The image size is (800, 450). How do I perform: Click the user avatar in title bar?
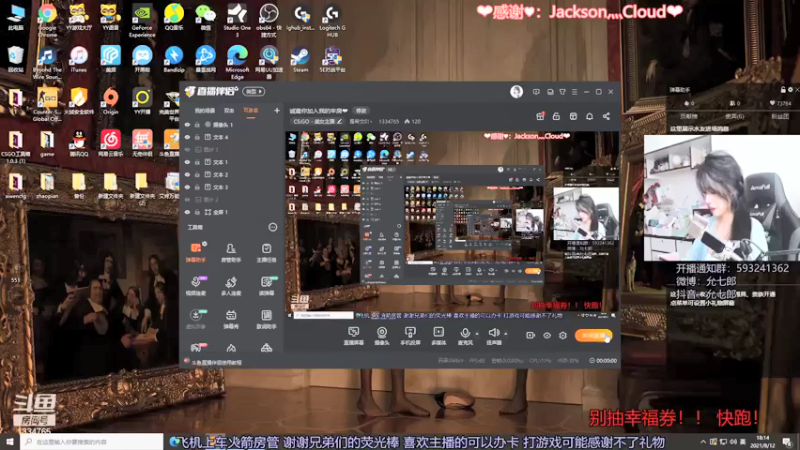click(516, 92)
